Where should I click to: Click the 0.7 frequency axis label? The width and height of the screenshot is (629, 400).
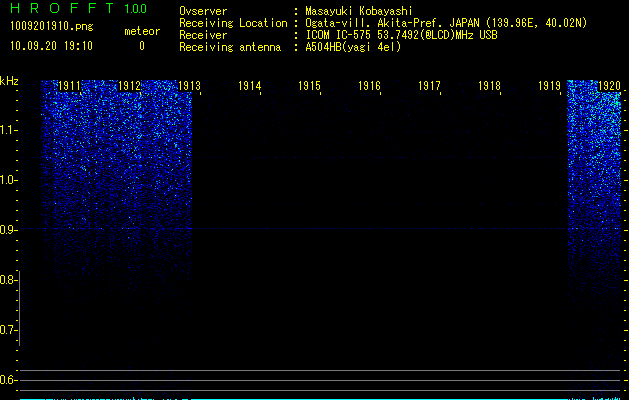pos(7,330)
